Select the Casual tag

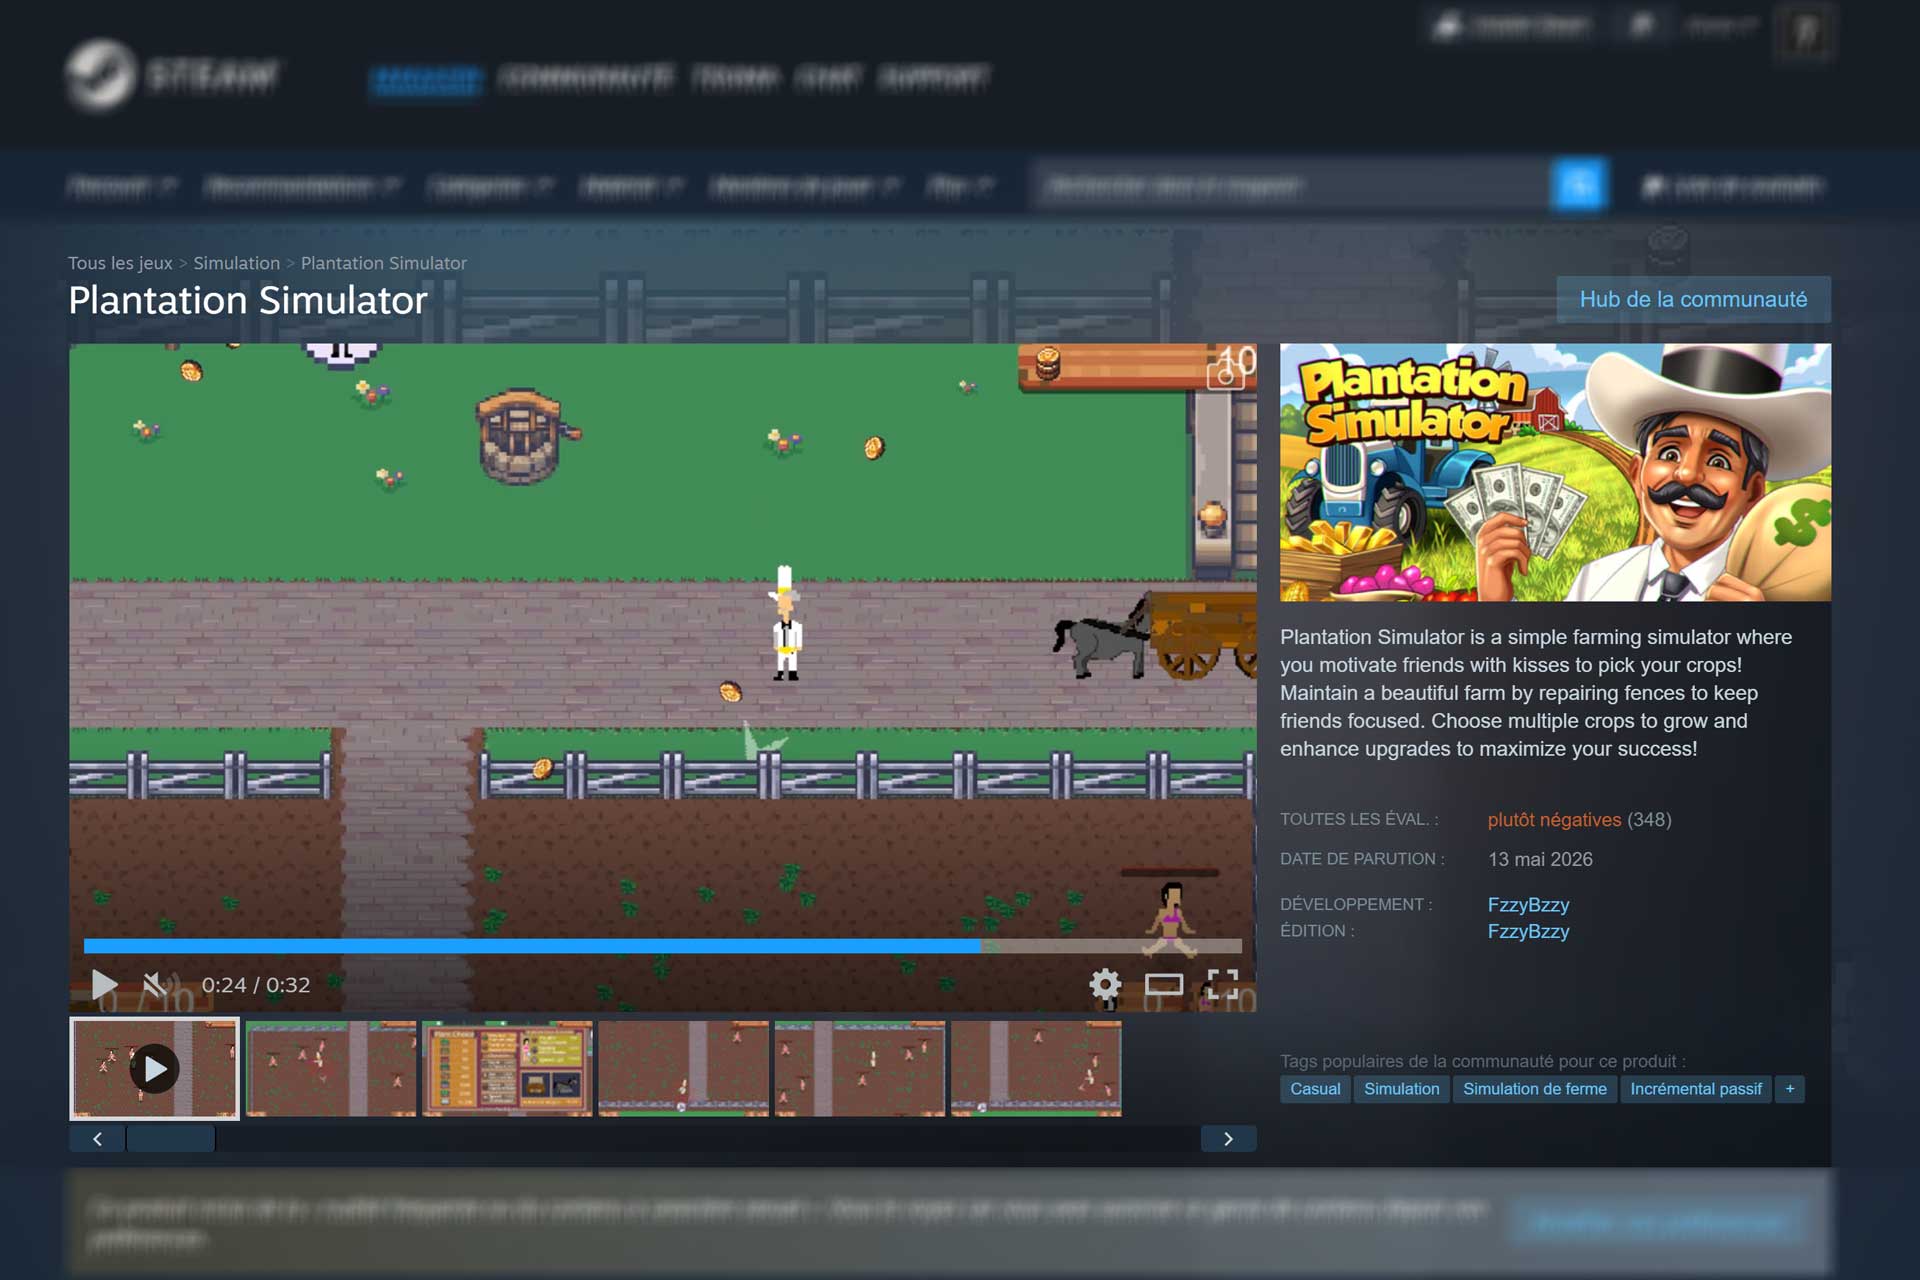tap(1315, 1089)
